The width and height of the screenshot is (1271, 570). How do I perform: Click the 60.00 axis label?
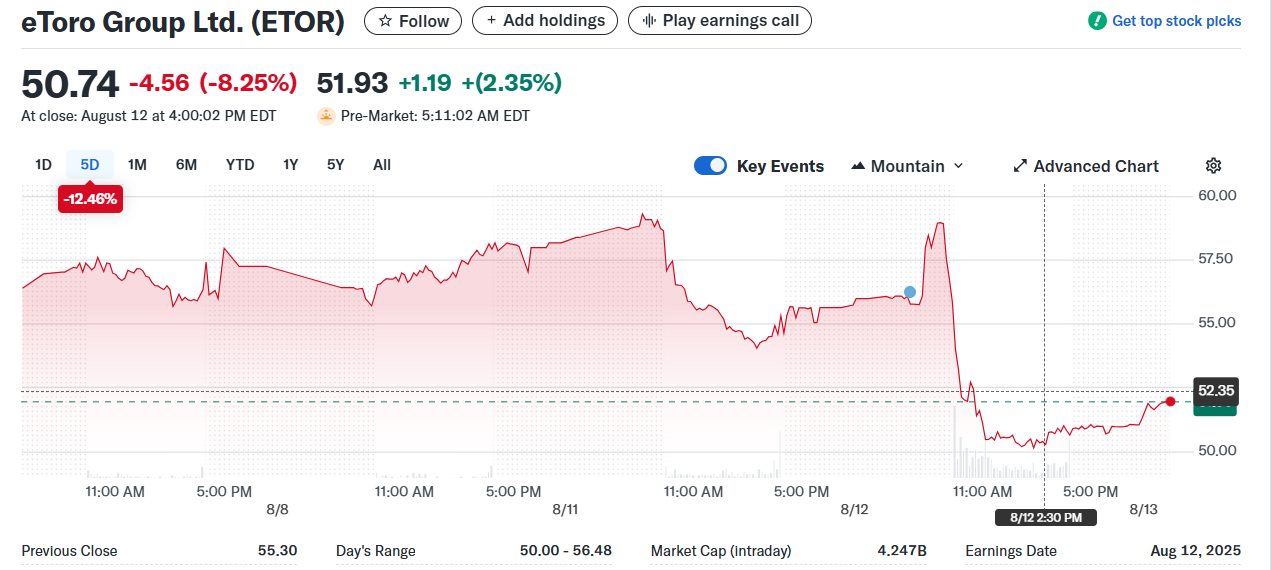1217,195
